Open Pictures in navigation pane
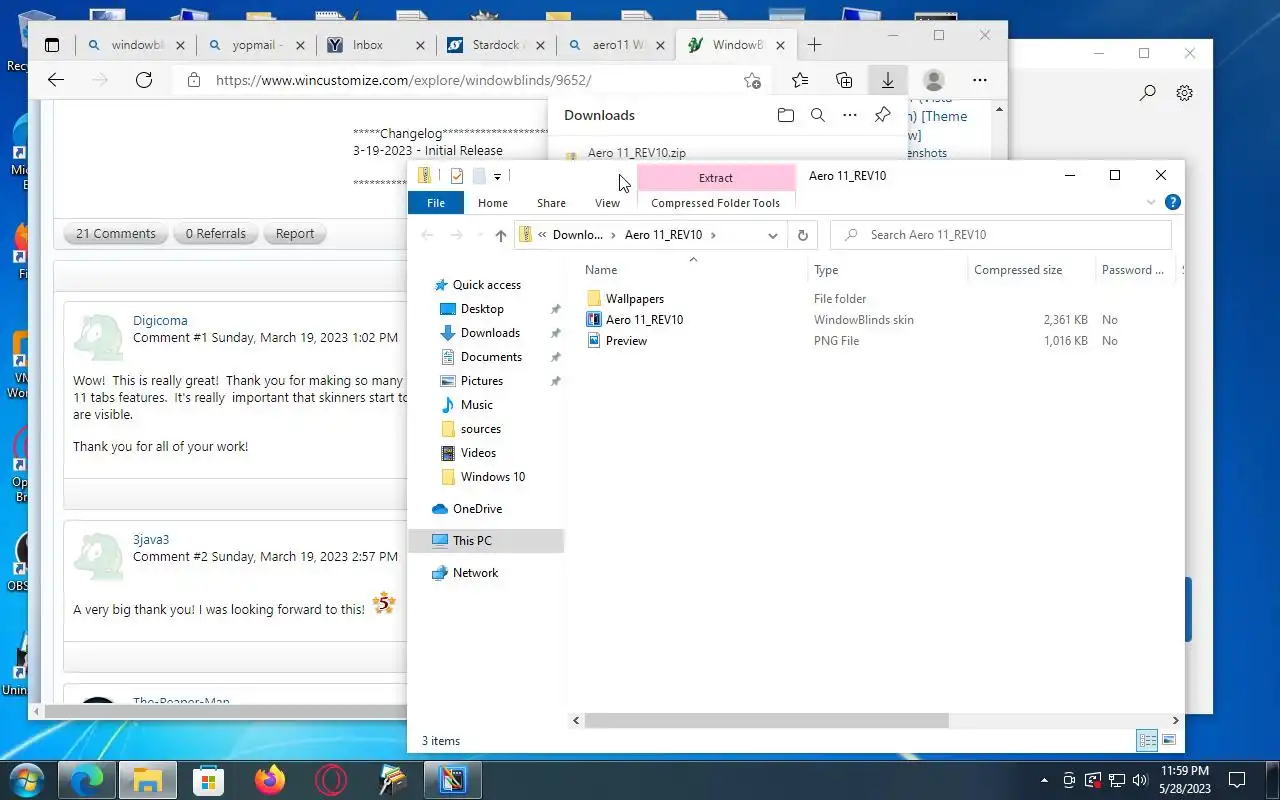Screen dimensions: 1280x800 coord(481,381)
